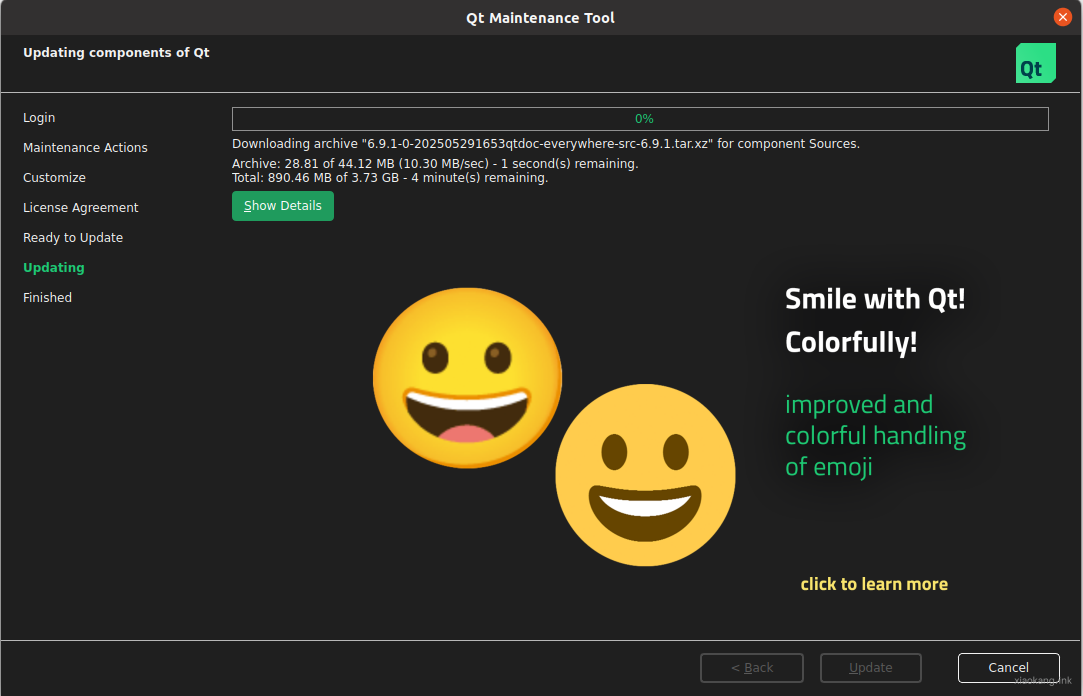Click the Show Details button

[282, 206]
